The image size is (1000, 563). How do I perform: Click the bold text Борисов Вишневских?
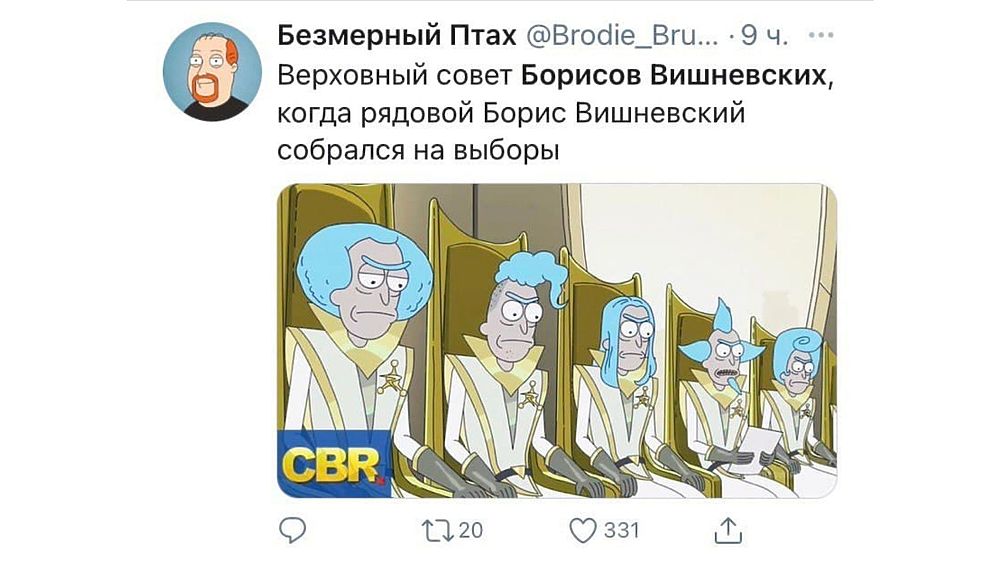click(x=674, y=75)
